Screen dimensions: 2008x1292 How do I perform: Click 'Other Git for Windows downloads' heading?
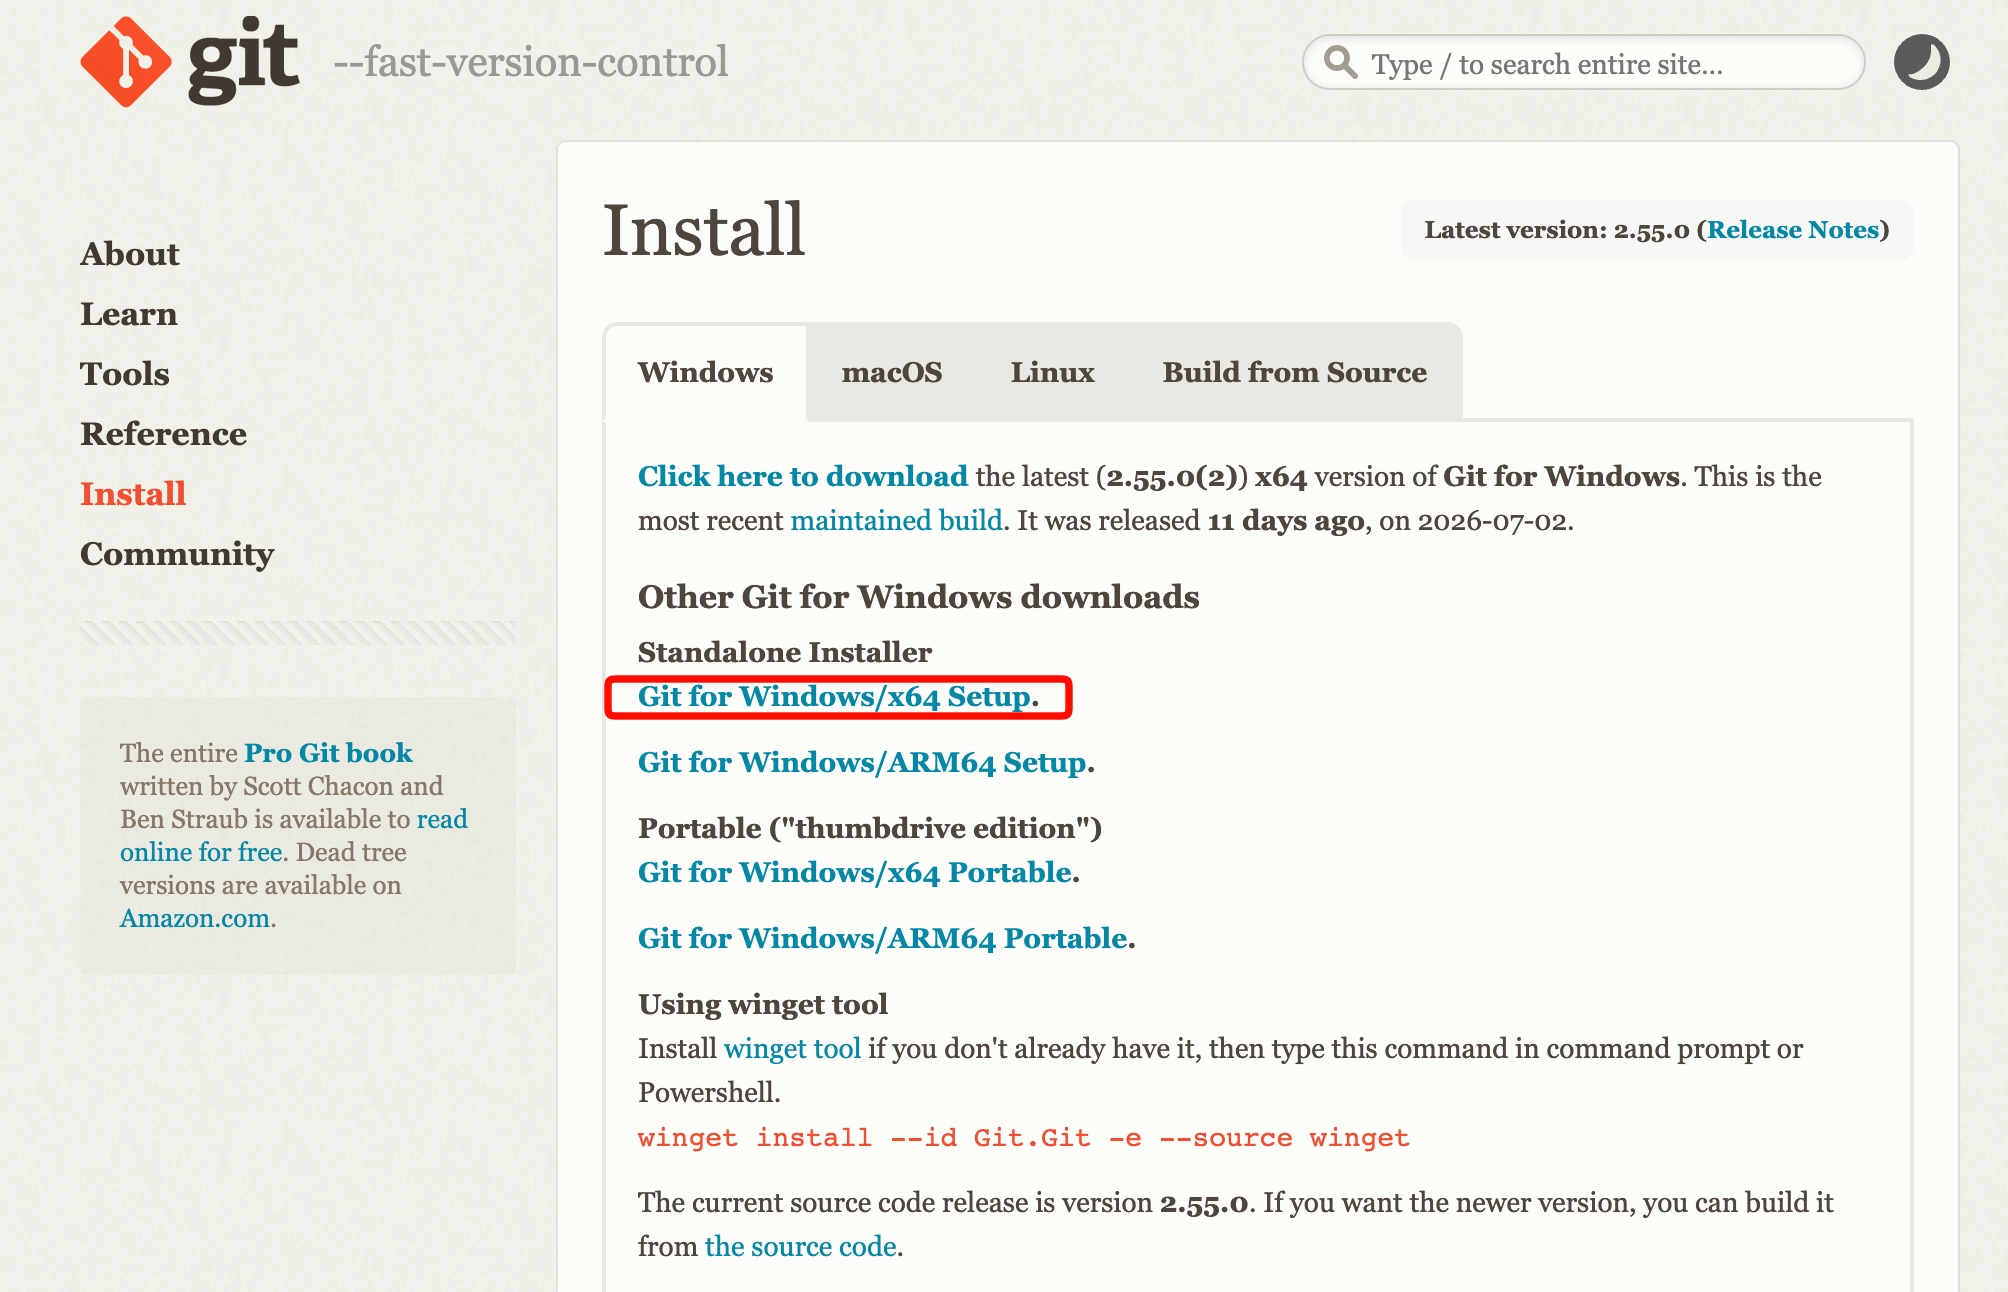919,597
